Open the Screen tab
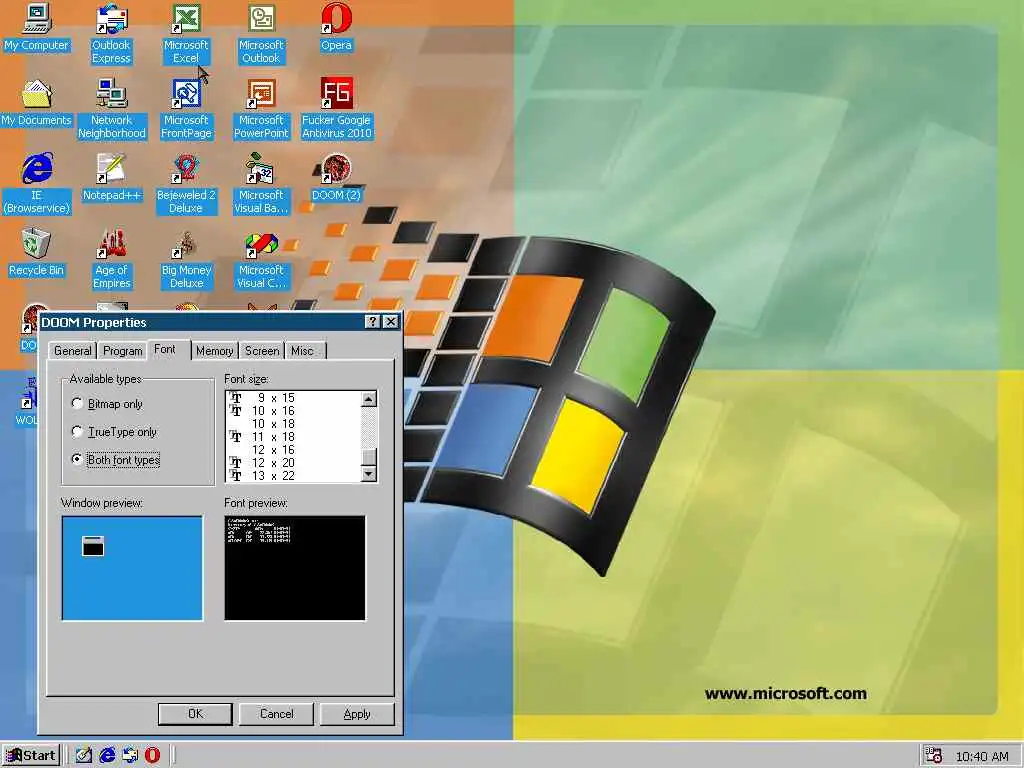This screenshot has width=1024, height=768. click(x=262, y=351)
